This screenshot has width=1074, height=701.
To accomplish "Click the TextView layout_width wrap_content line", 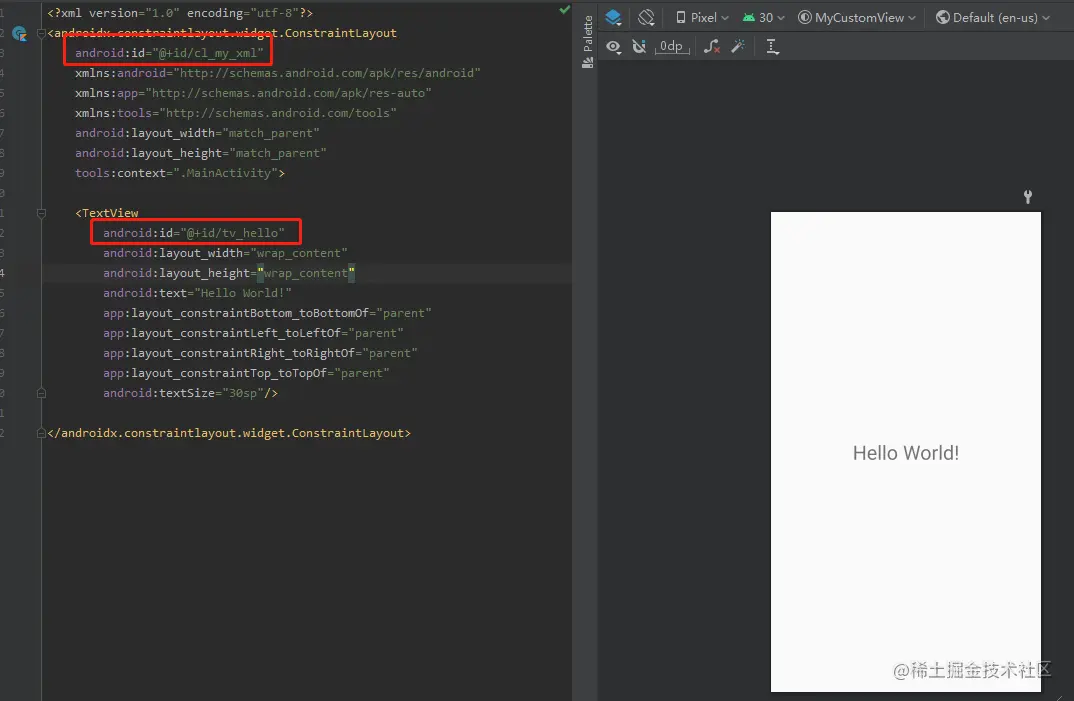I will point(225,253).
